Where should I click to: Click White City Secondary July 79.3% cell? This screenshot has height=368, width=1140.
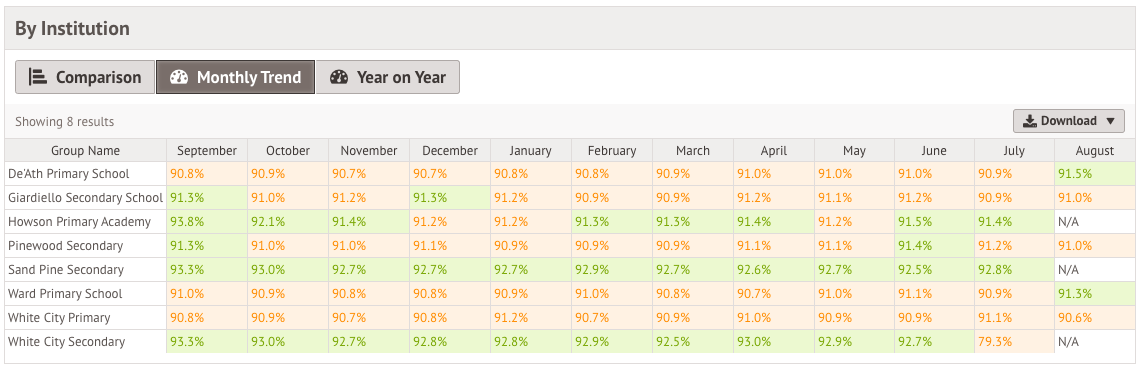tap(1014, 342)
